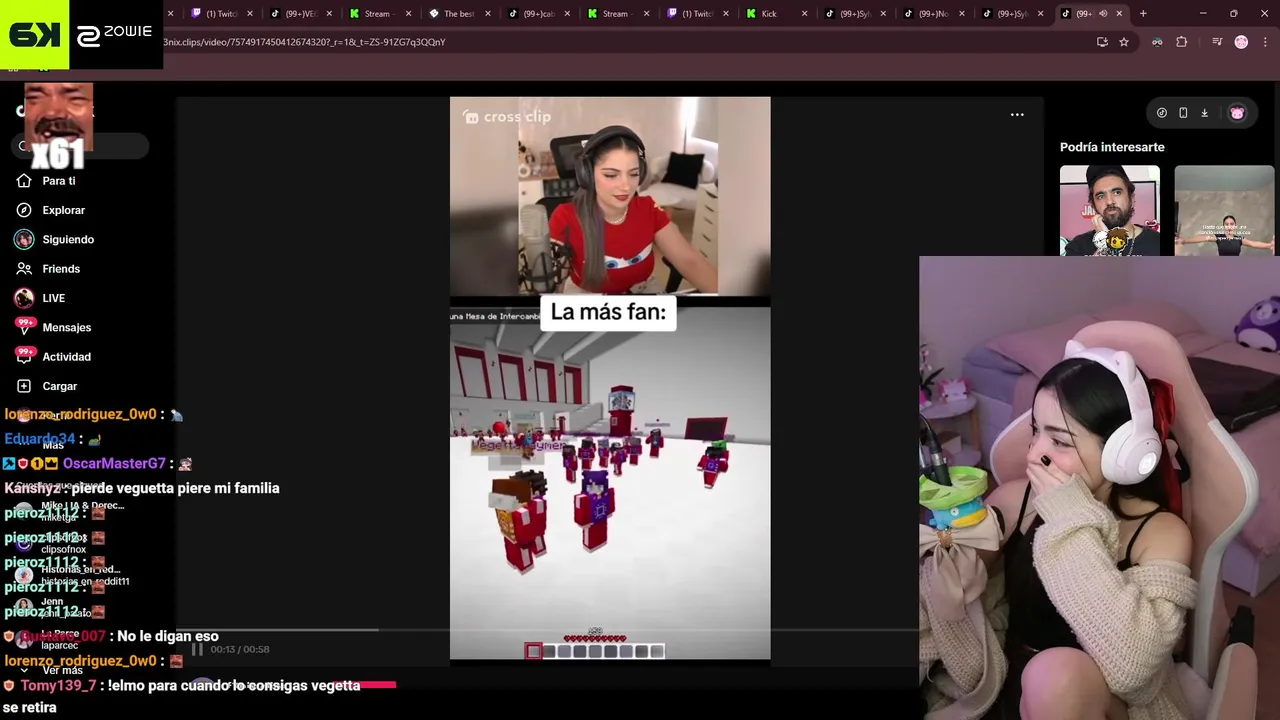Switch to the (99+)cab TikTok tab
Image resolution: width=1280 pixels, height=720 pixels.
[x=538, y=13]
